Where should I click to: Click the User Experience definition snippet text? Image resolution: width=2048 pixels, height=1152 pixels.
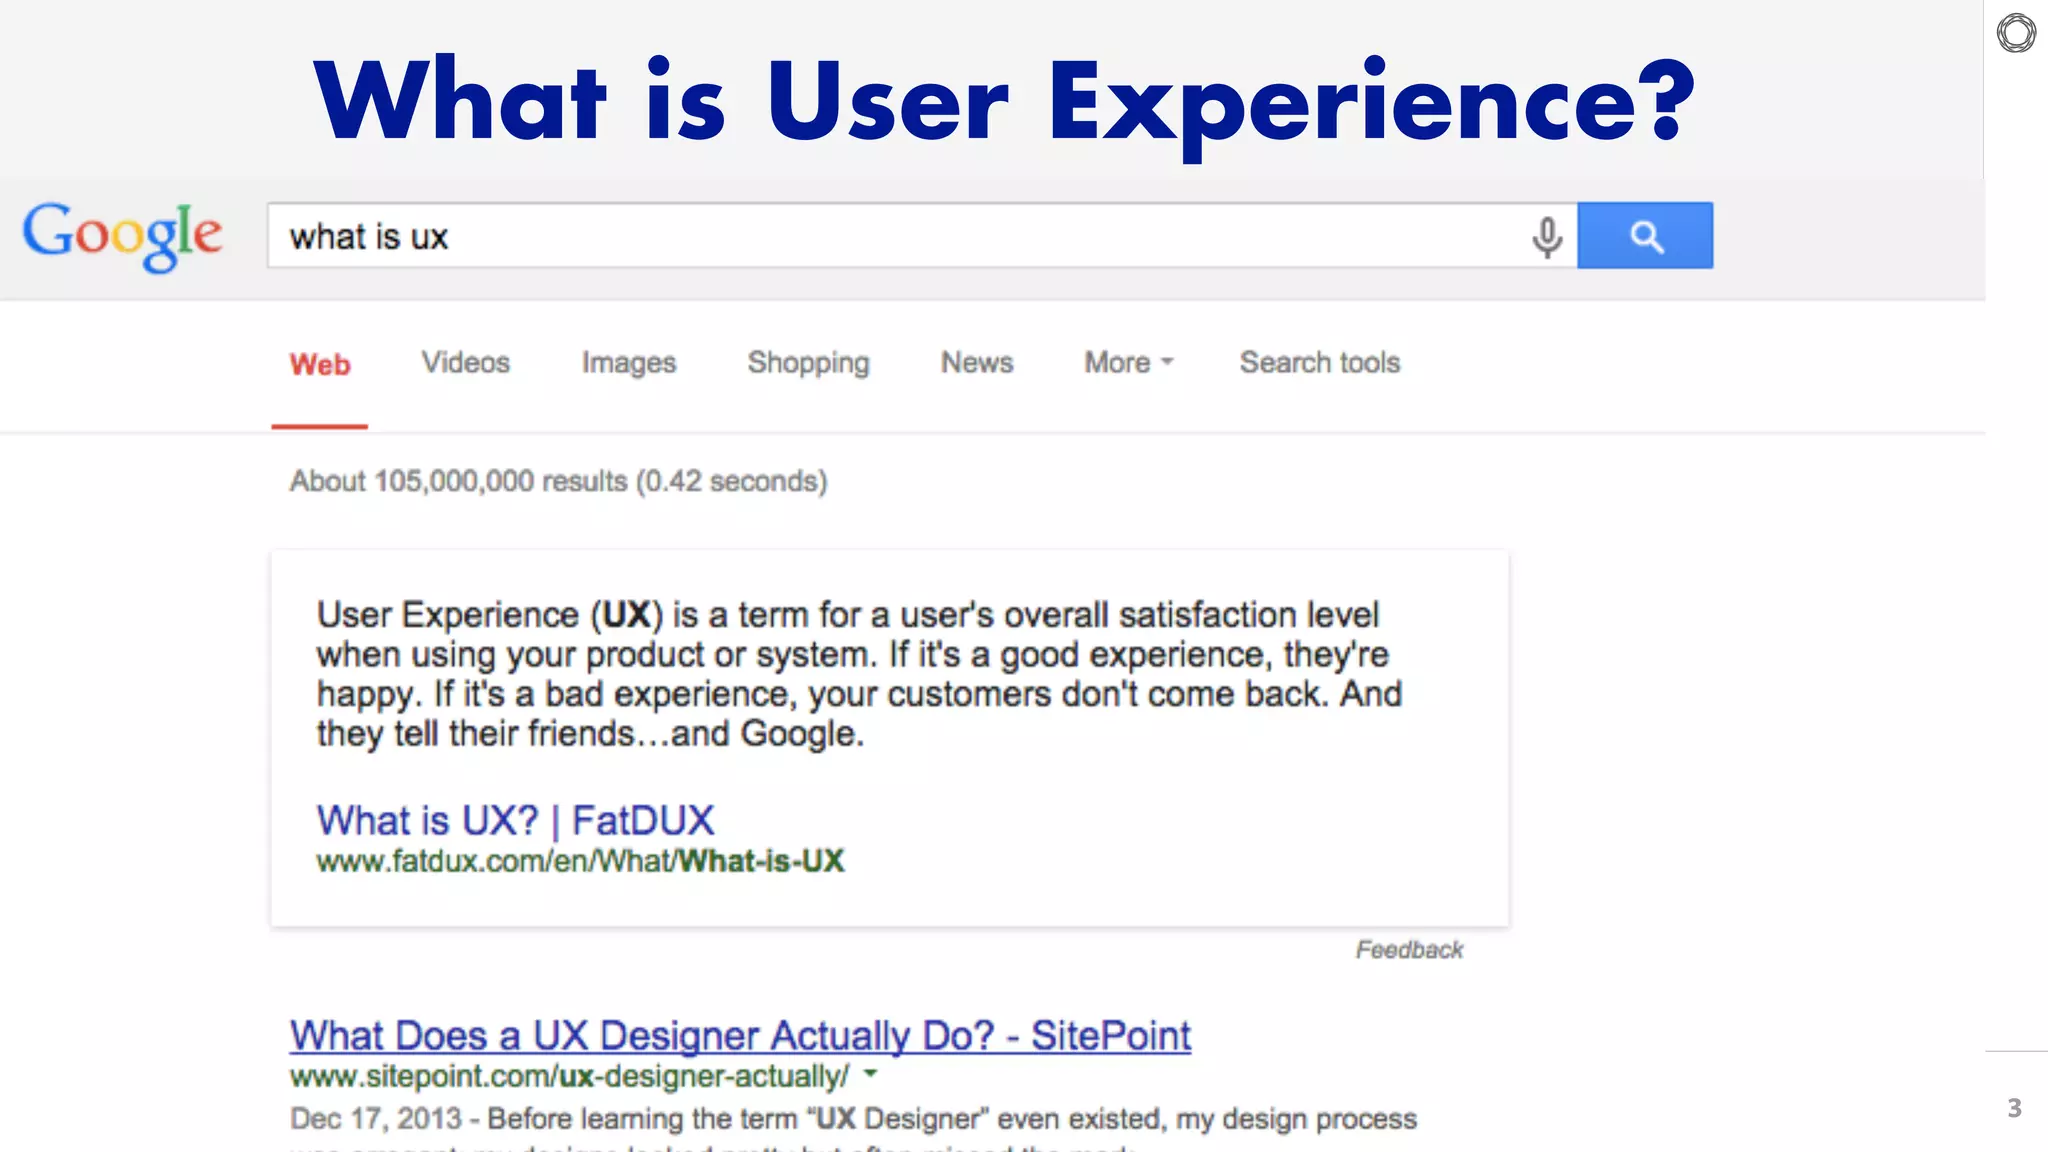point(860,674)
